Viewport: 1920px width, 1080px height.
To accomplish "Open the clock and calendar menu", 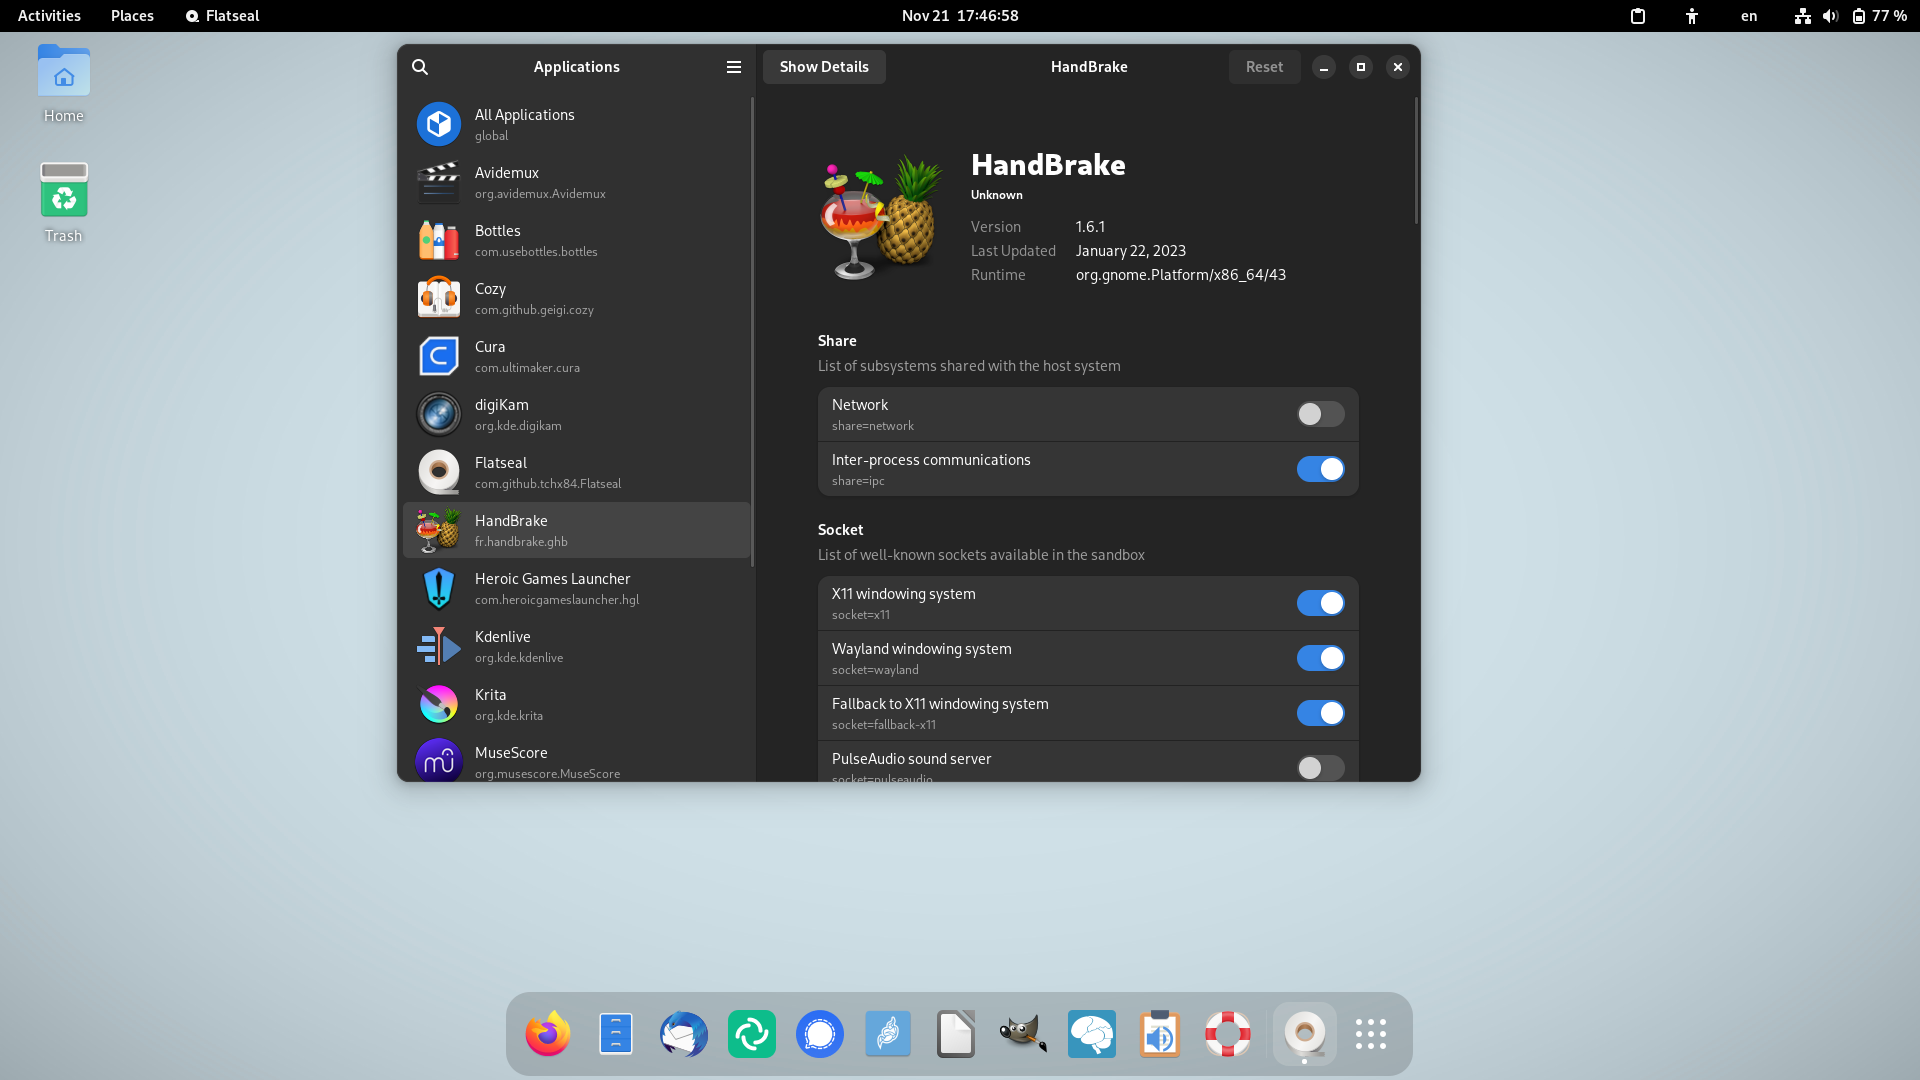I will [x=960, y=16].
